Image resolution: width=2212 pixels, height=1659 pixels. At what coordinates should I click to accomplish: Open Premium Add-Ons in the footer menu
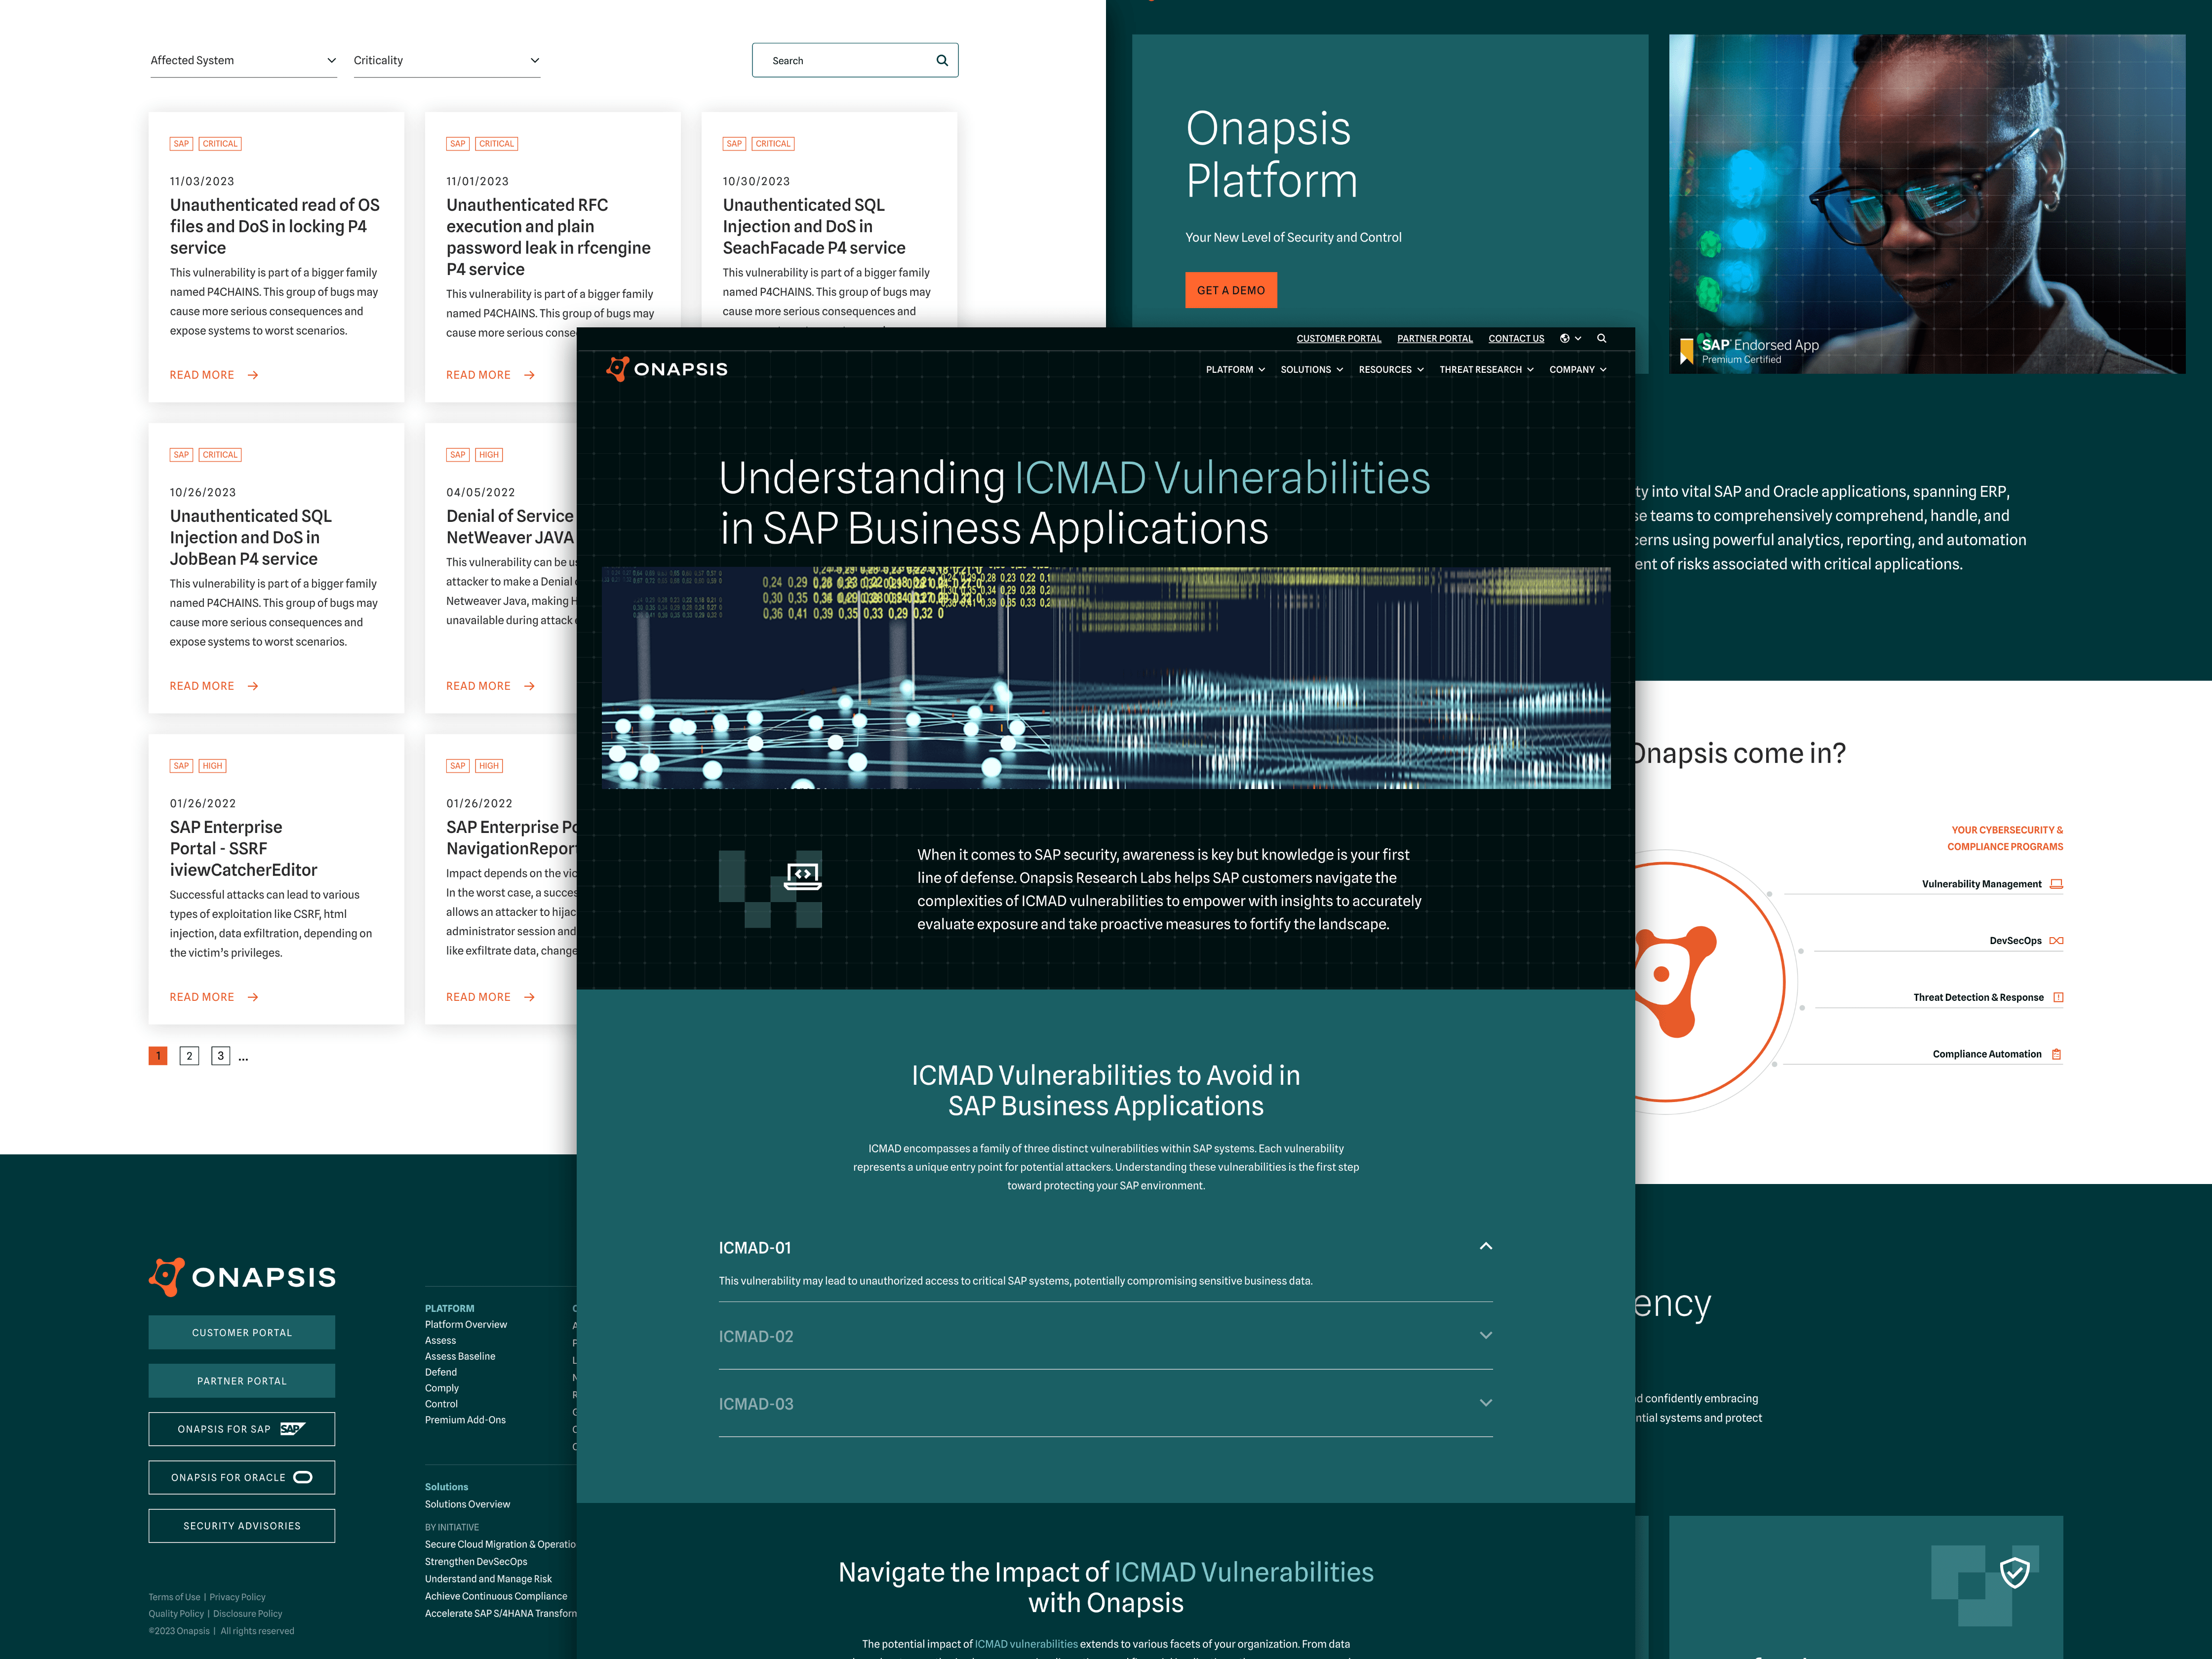coord(465,1420)
